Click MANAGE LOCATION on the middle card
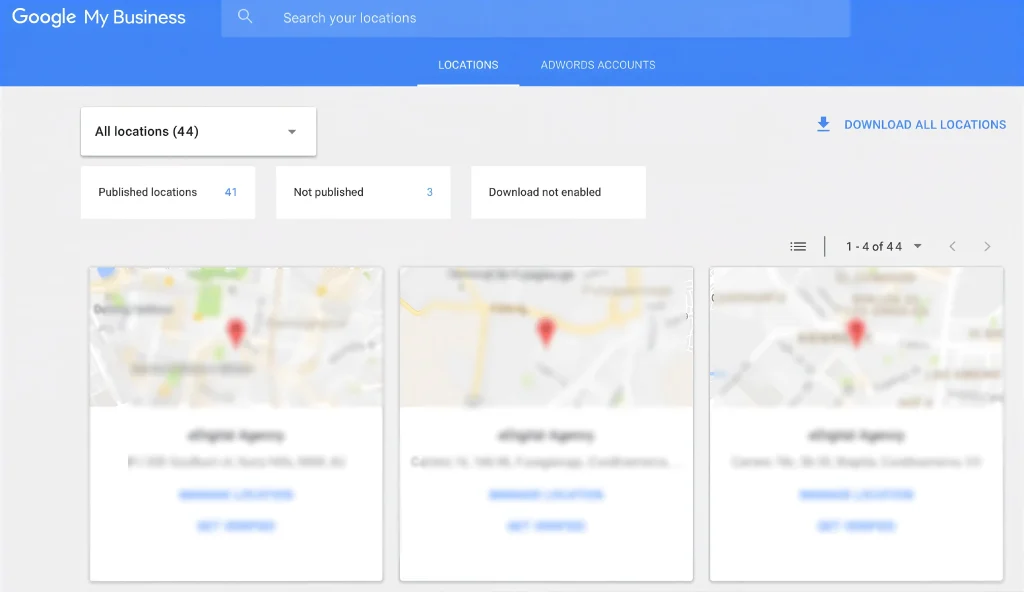Screen dimensions: 1024x592 point(546,494)
